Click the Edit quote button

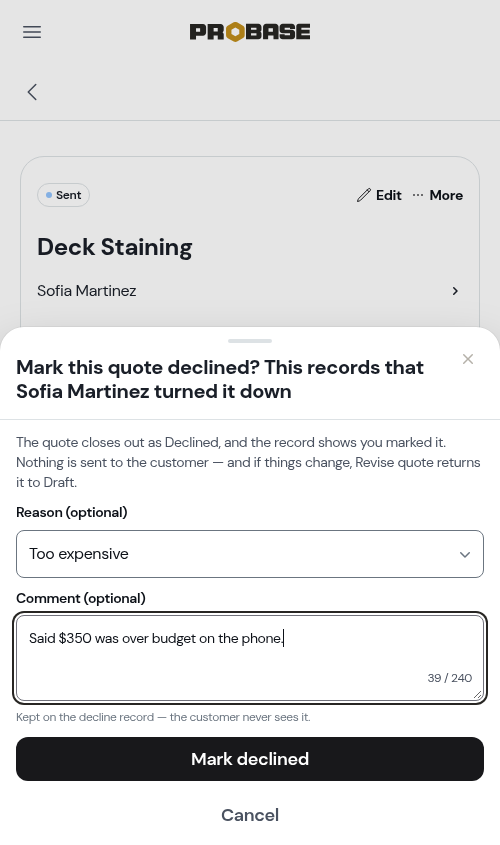pos(379,195)
